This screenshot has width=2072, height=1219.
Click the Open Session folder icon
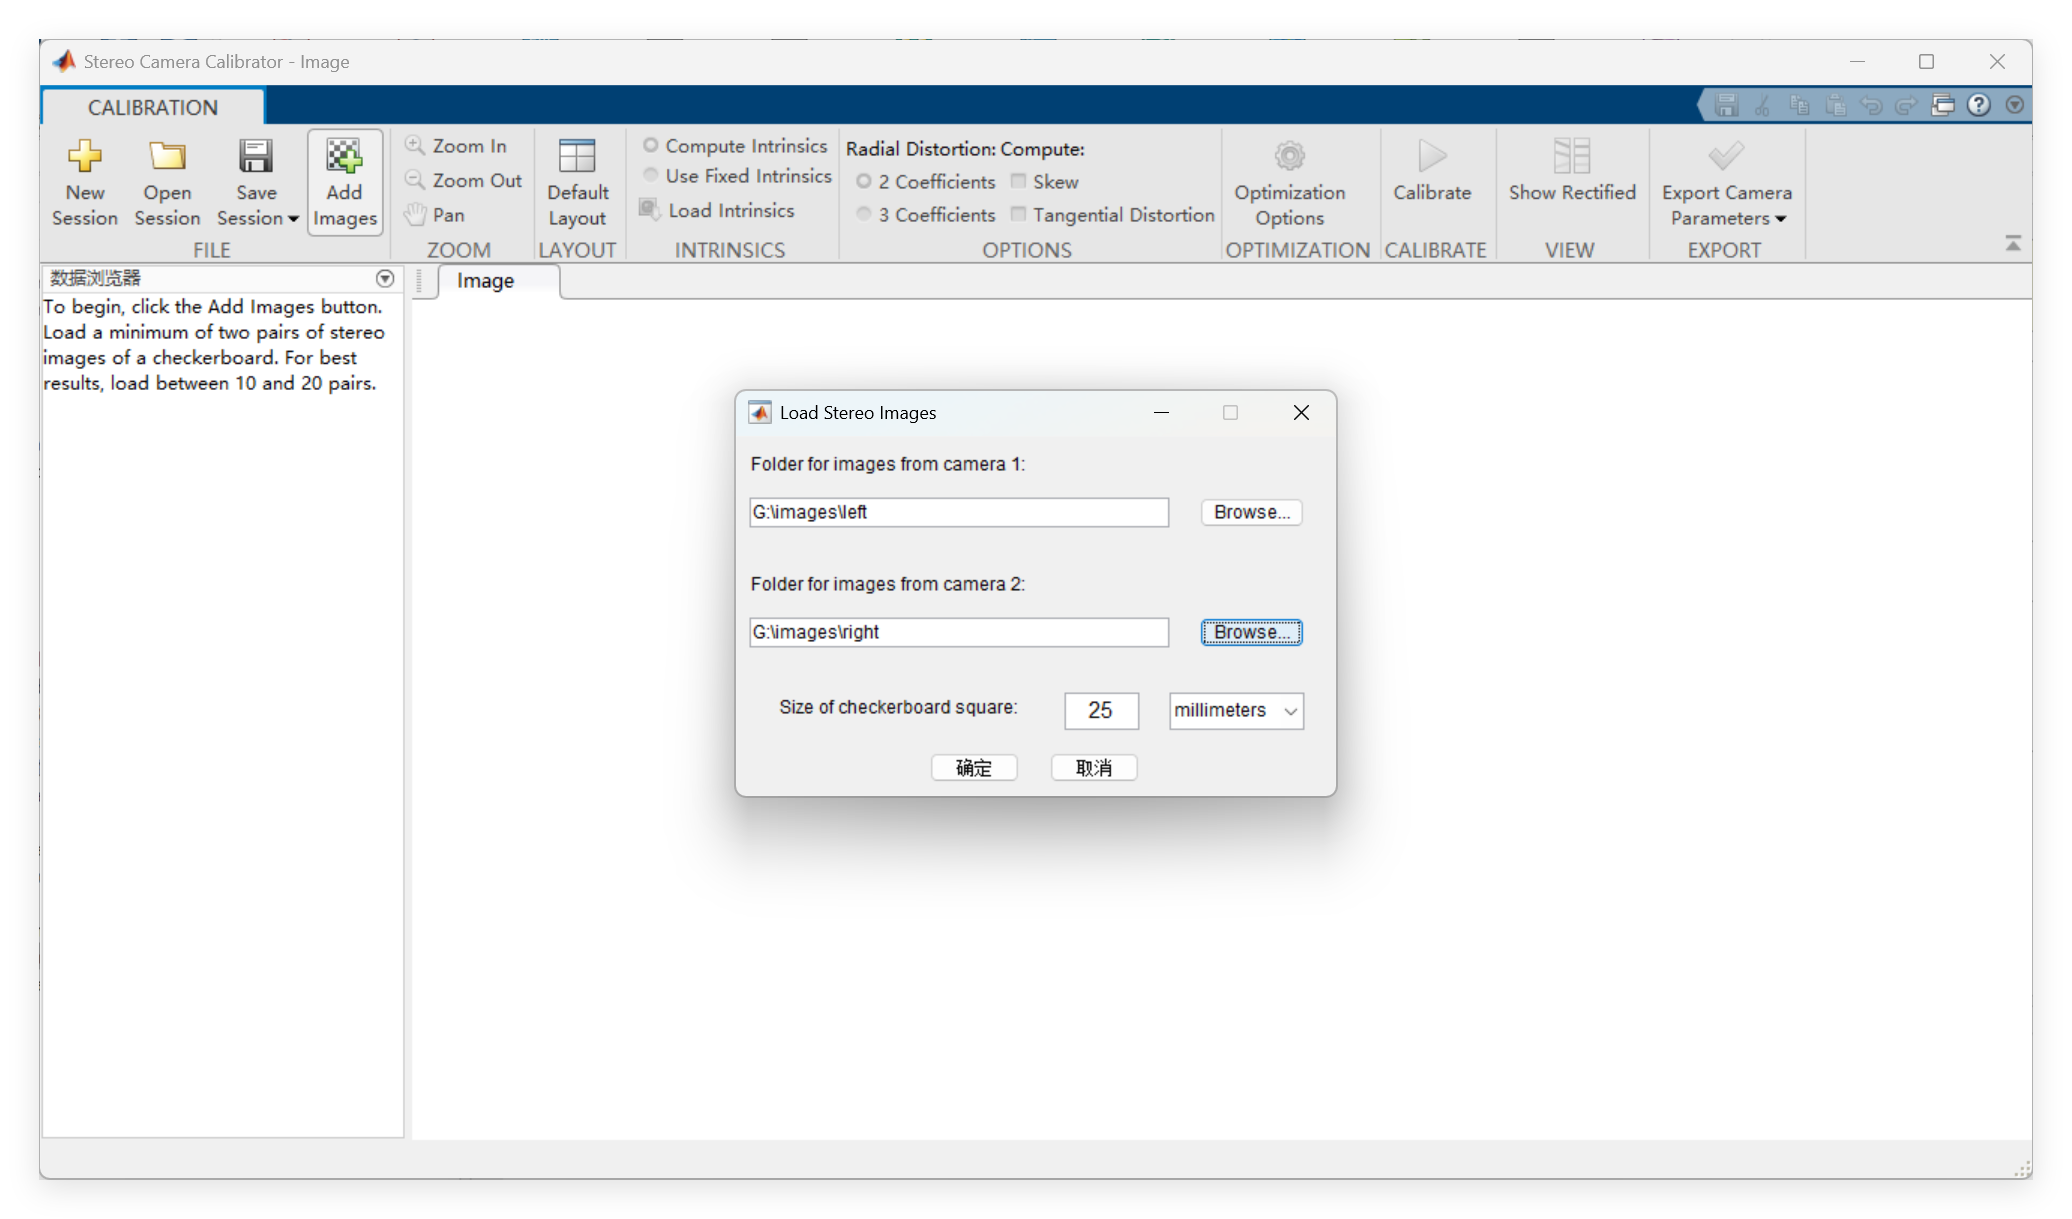(167, 156)
